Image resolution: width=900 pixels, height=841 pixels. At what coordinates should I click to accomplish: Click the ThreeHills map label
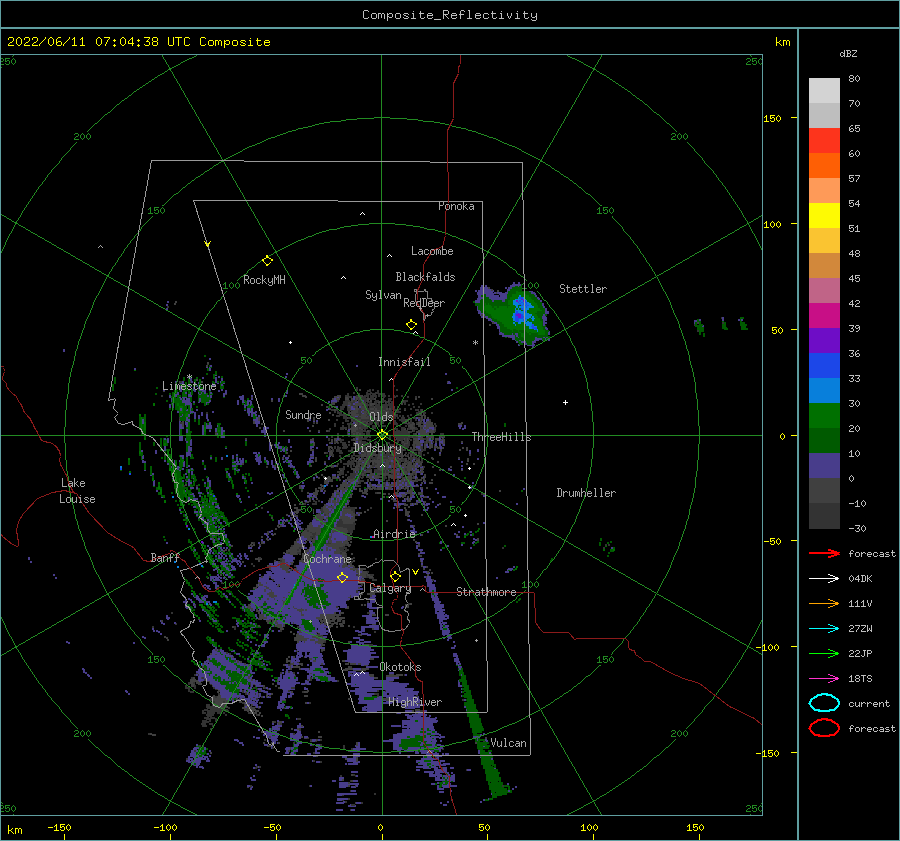point(502,437)
